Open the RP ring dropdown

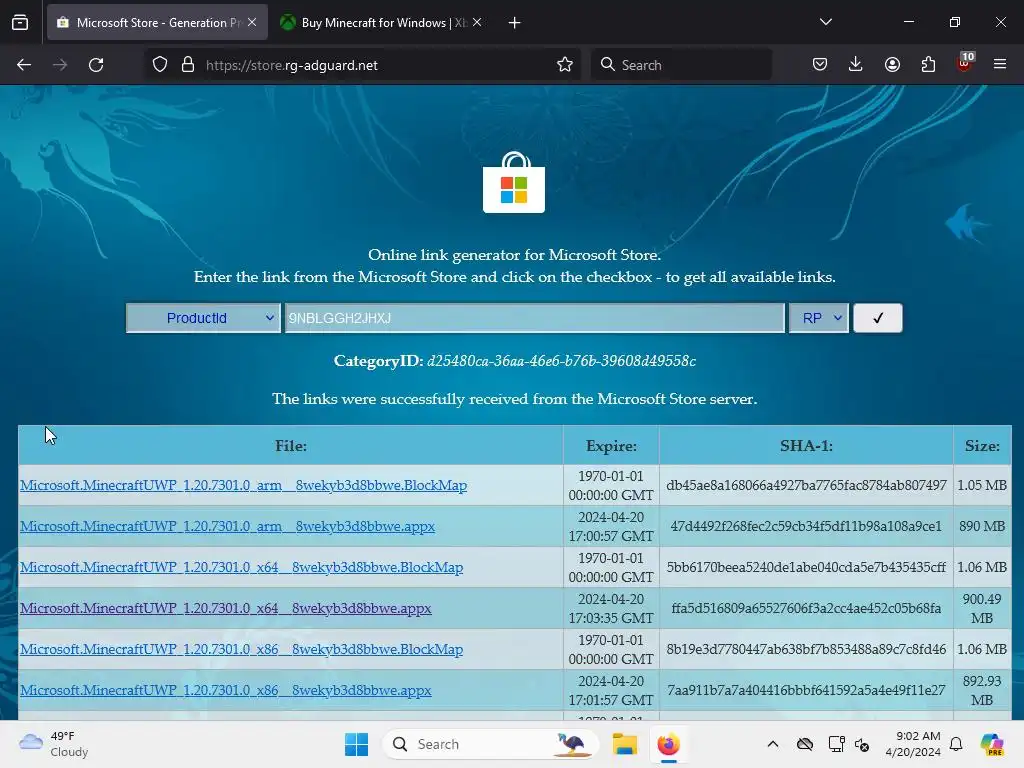819,318
